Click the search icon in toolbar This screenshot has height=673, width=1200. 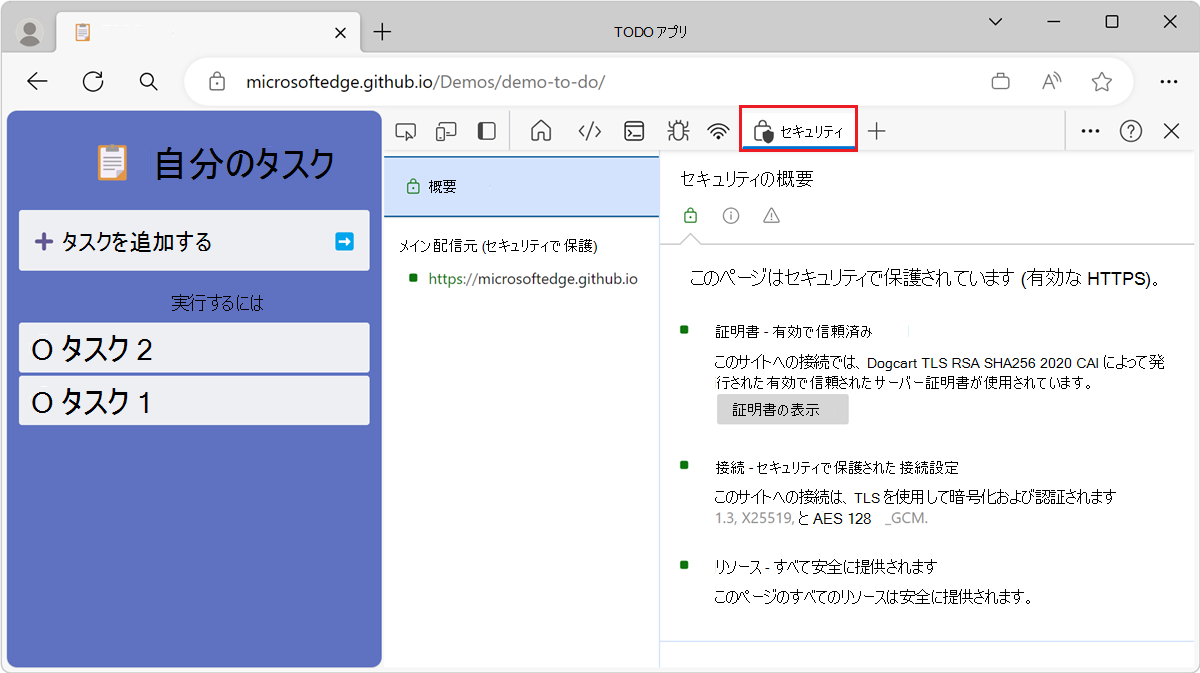[149, 82]
